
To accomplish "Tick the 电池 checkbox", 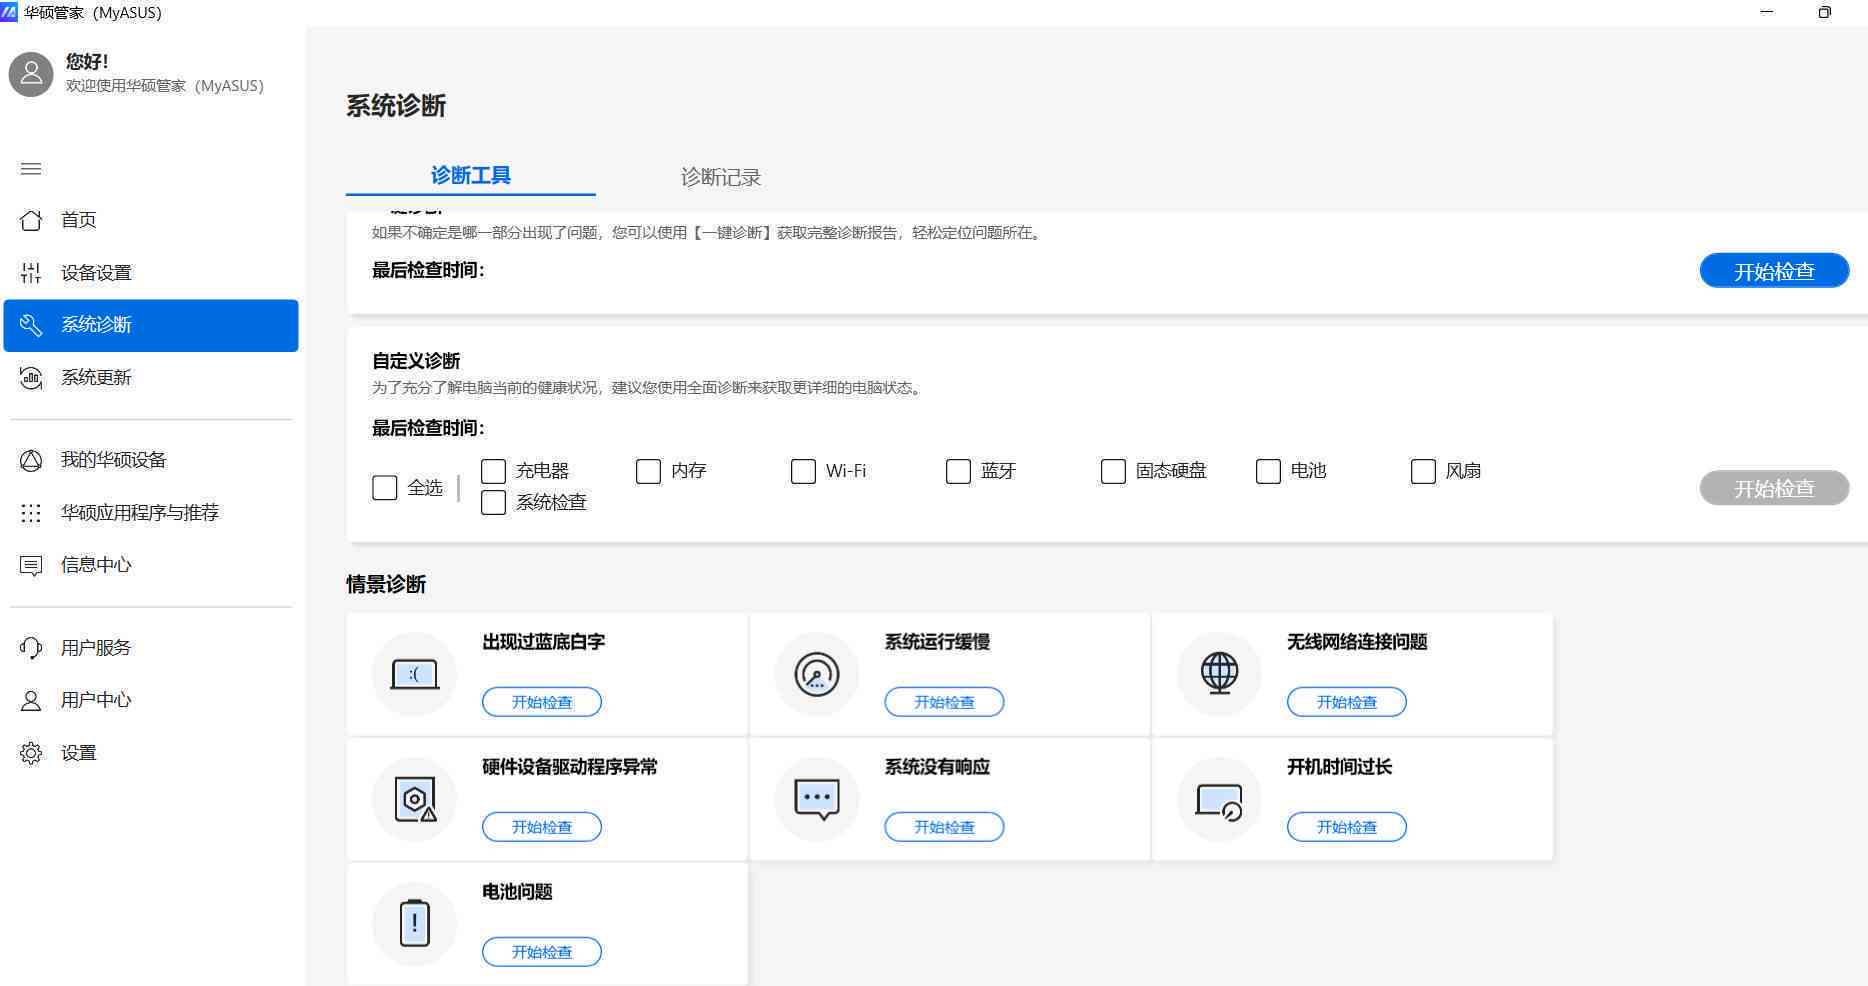I will [x=1268, y=471].
